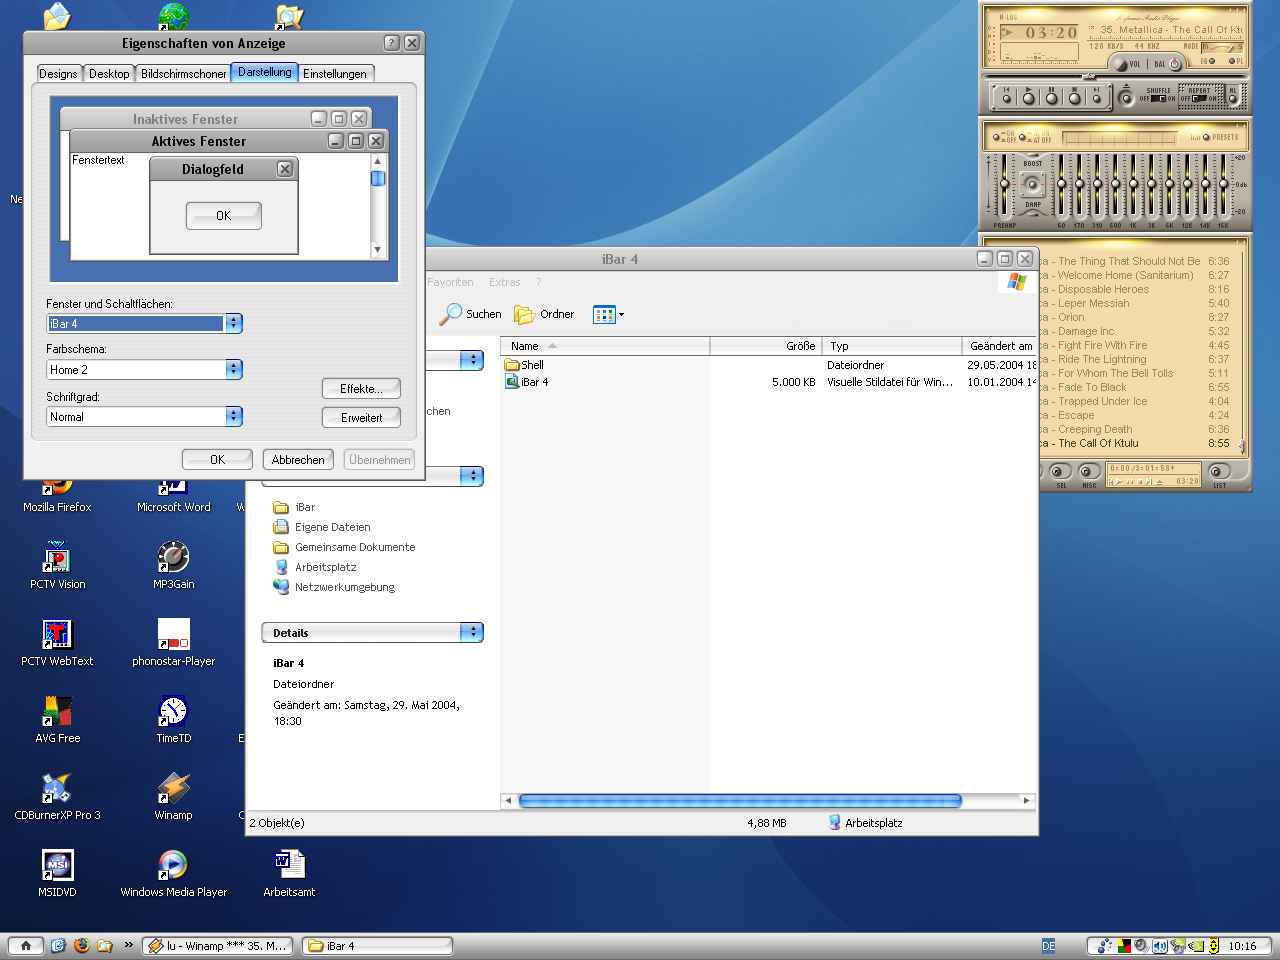The height and width of the screenshot is (960, 1280).
Task: Click playlist SEL button in Winamp
Action: 1059,472
